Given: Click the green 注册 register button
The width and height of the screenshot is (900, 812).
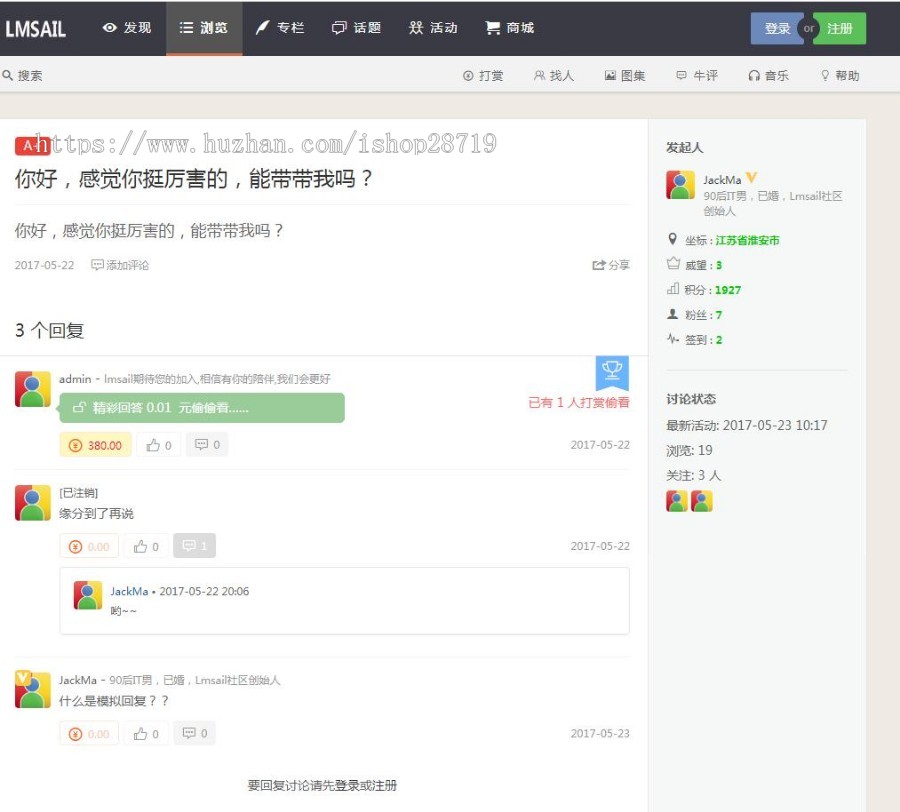Looking at the screenshot, I should click(840, 29).
